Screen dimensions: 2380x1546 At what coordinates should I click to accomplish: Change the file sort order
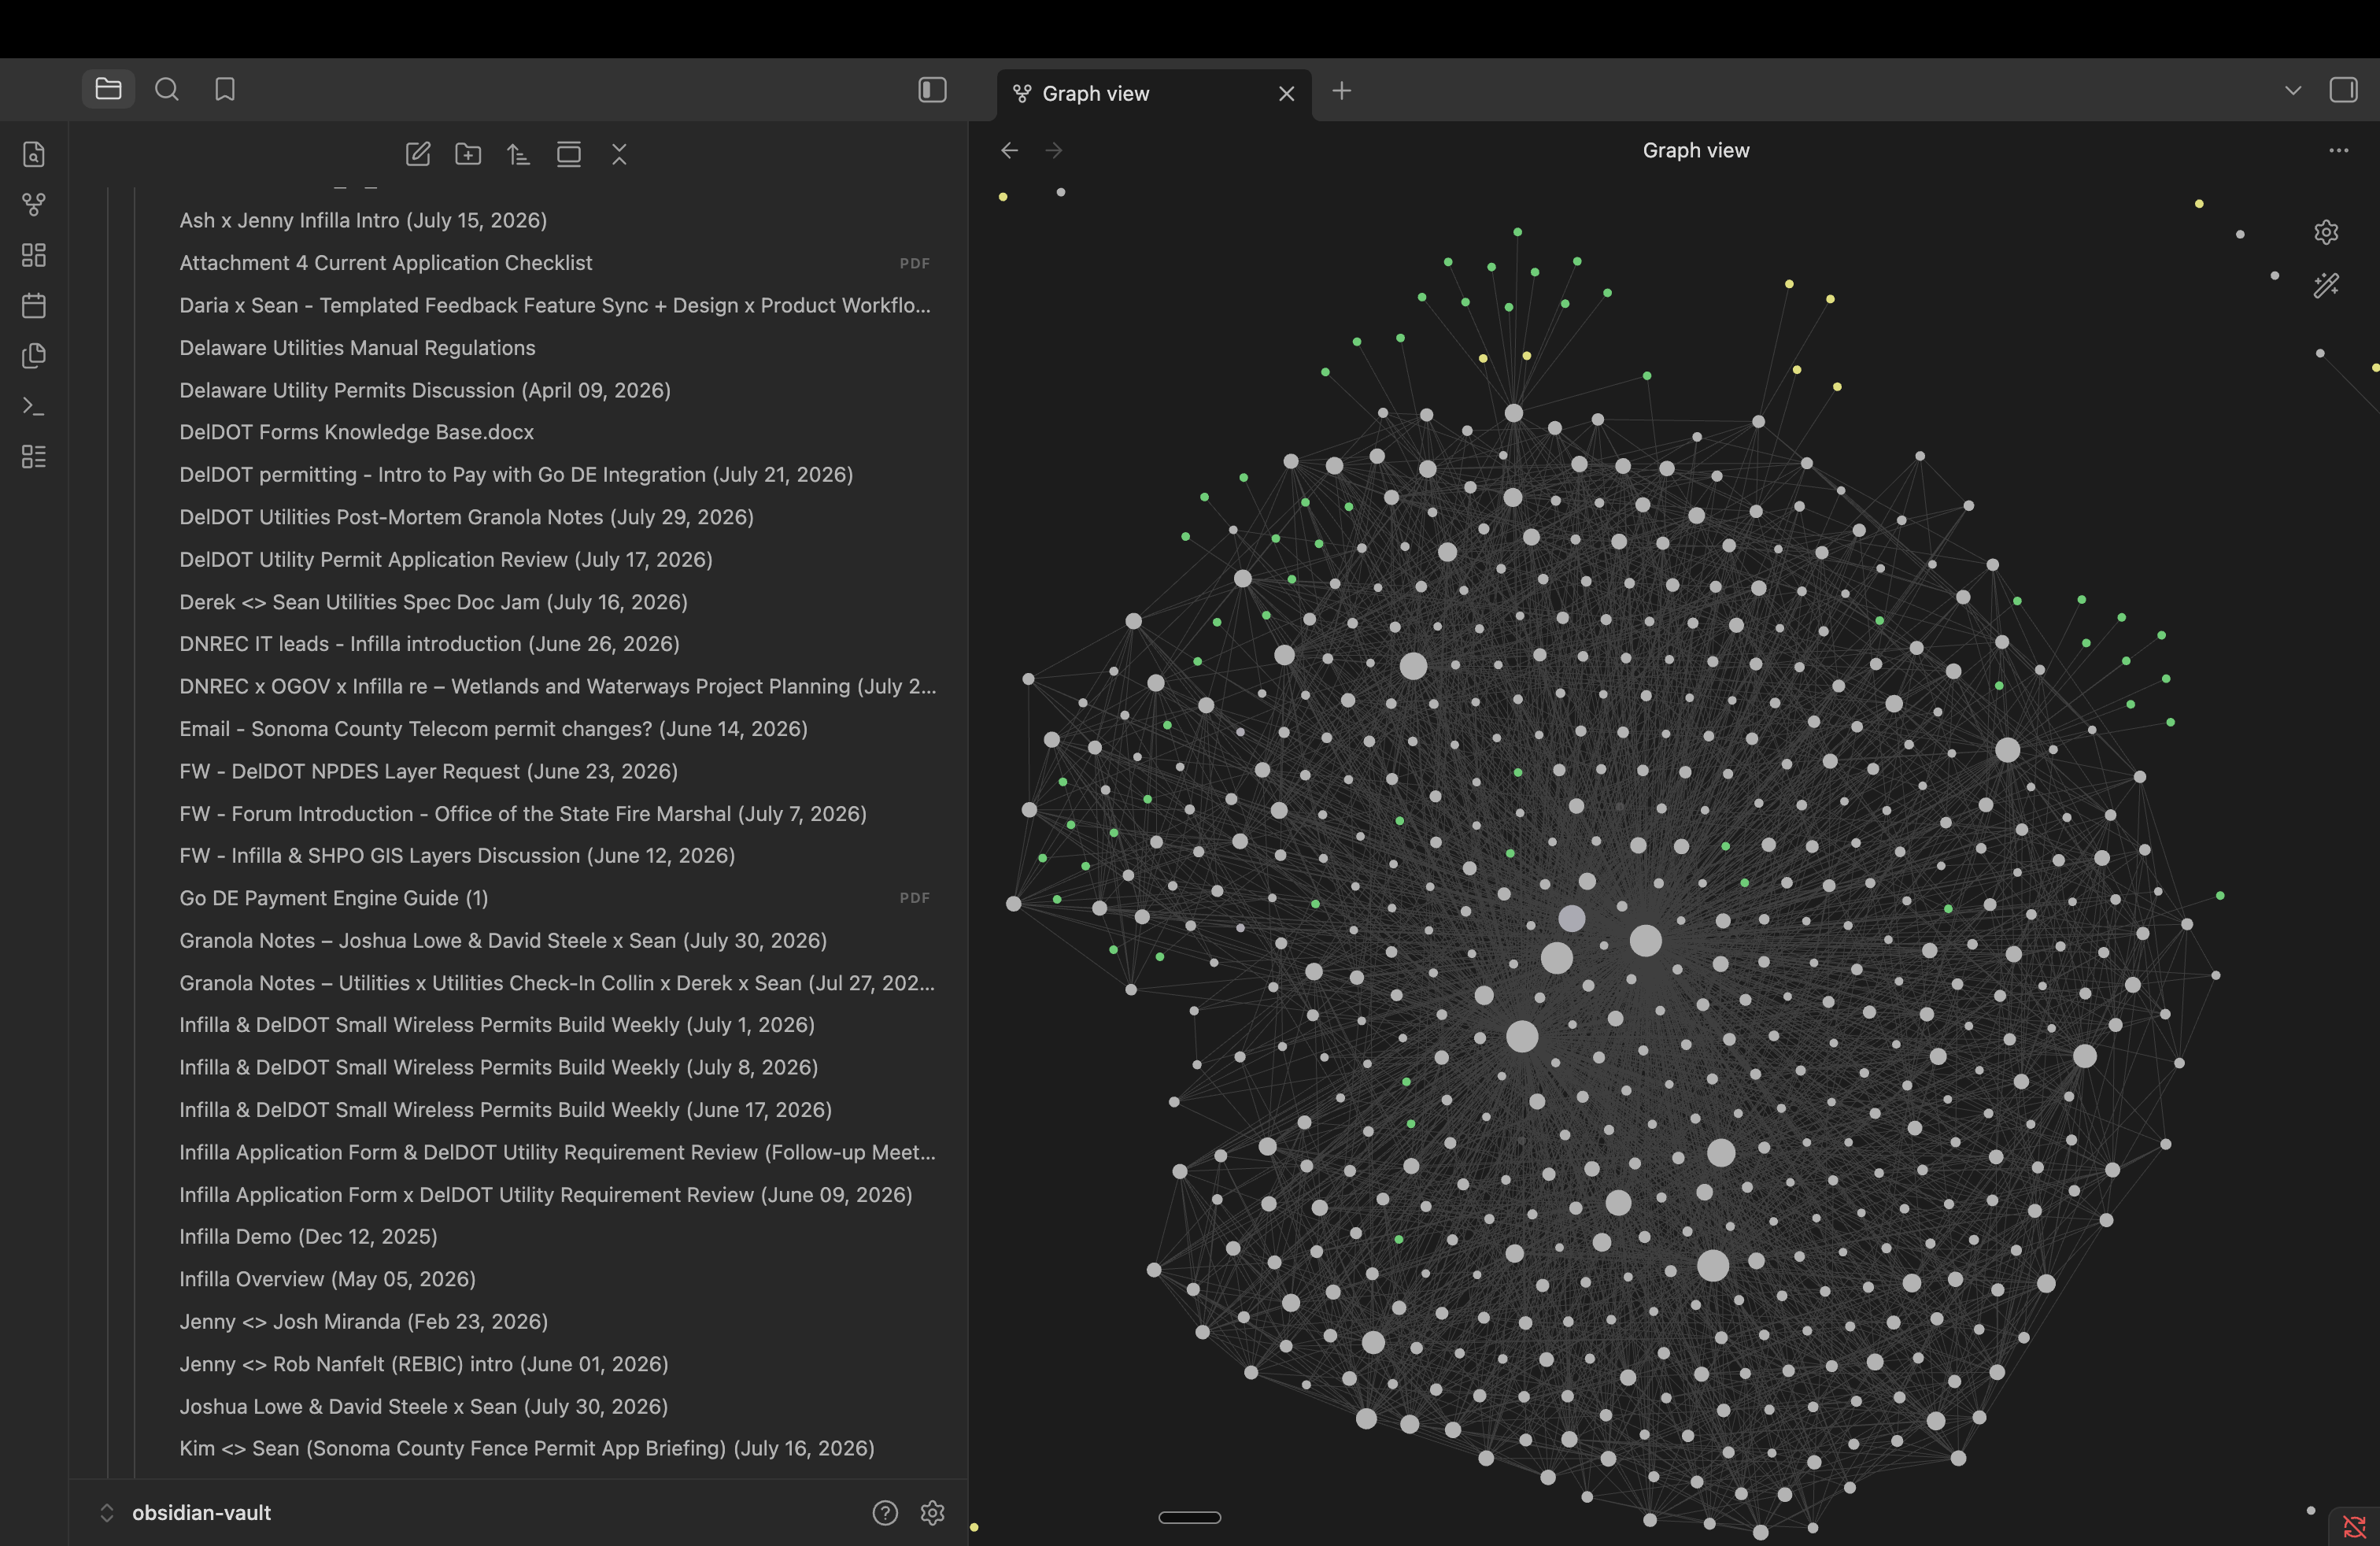(x=518, y=154)
